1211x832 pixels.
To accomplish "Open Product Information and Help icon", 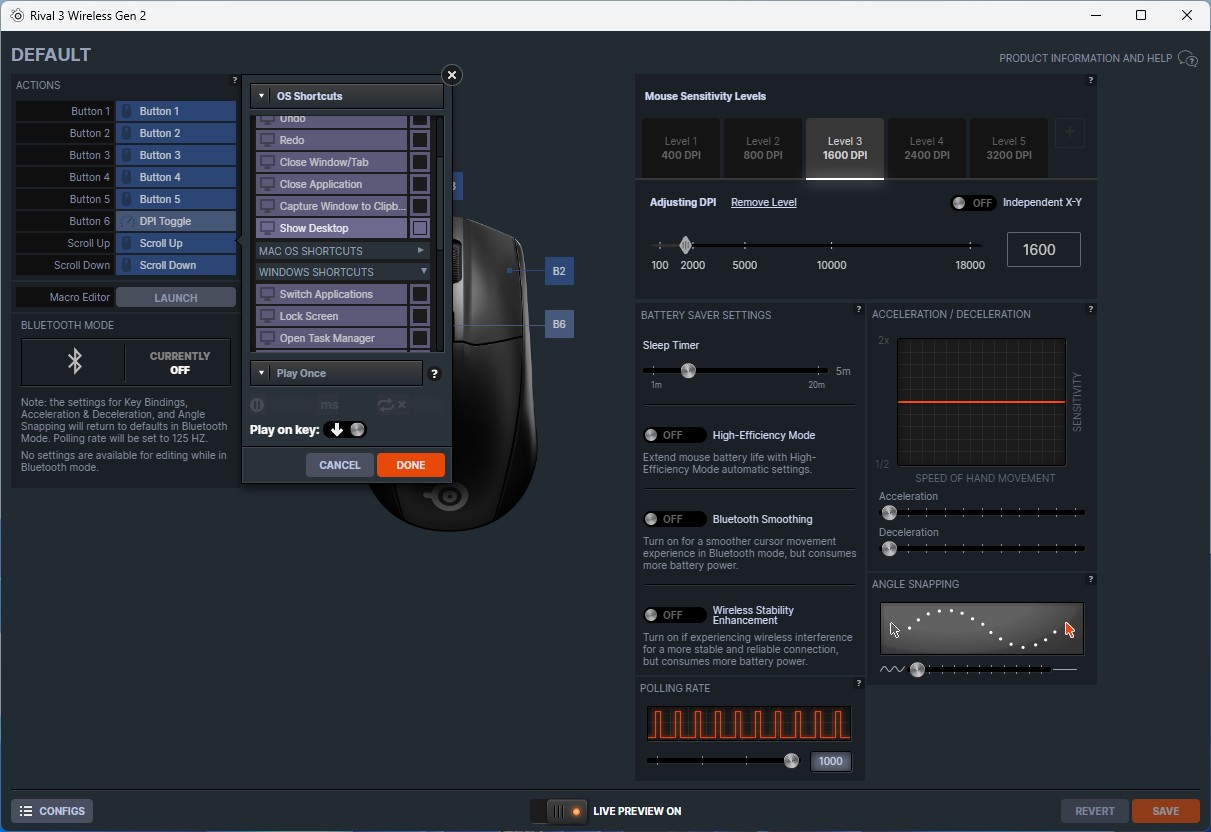I will pos(1187,58).
